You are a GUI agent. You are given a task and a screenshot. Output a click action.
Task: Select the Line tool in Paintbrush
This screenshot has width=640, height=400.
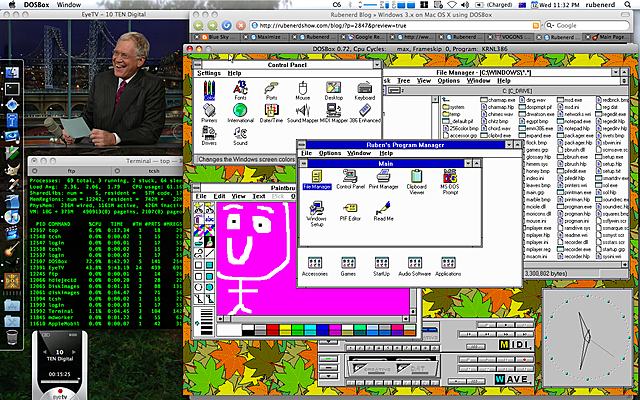coord(209,253)
